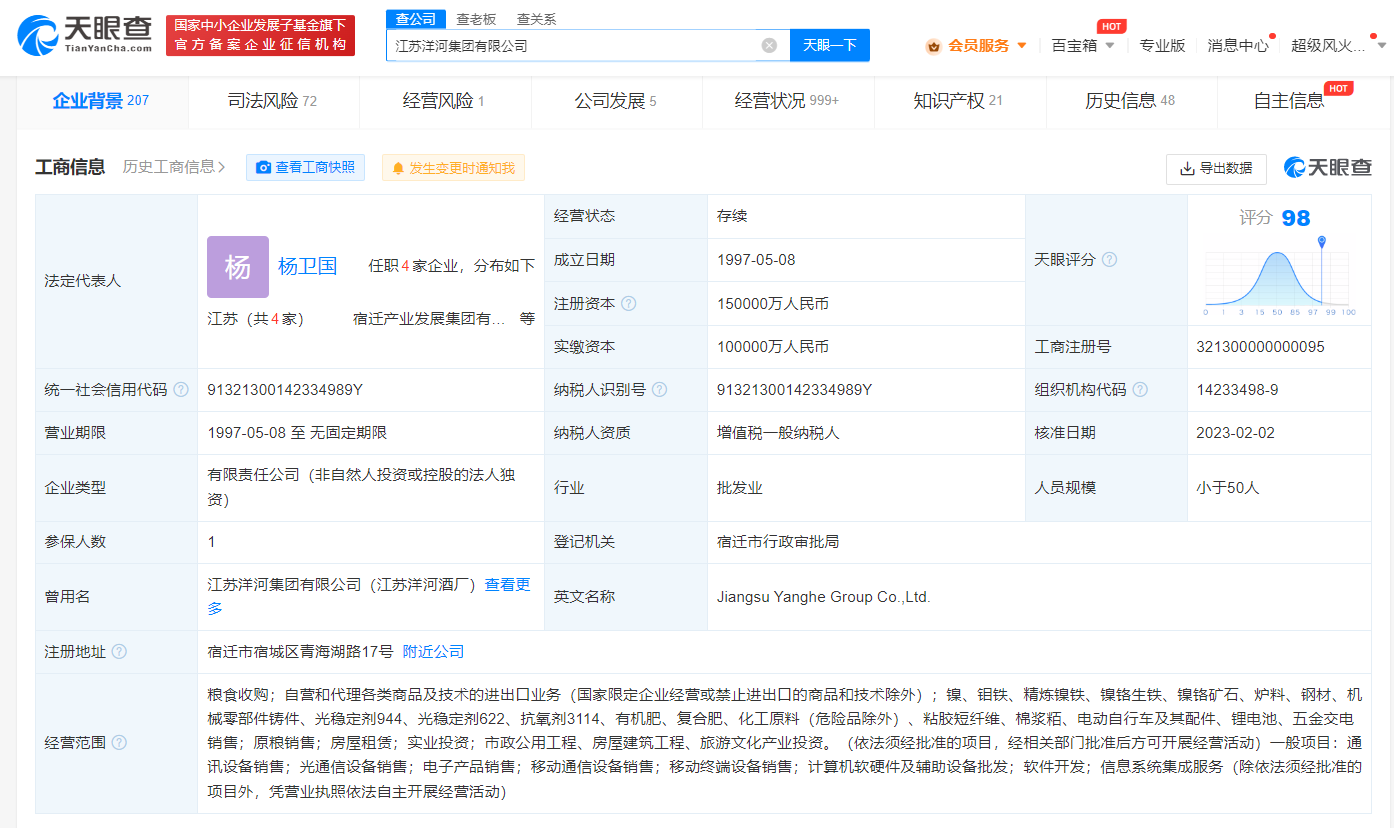Click the establishment date 1997-05-08
The image size is (1394, 828).
[756, 260]
